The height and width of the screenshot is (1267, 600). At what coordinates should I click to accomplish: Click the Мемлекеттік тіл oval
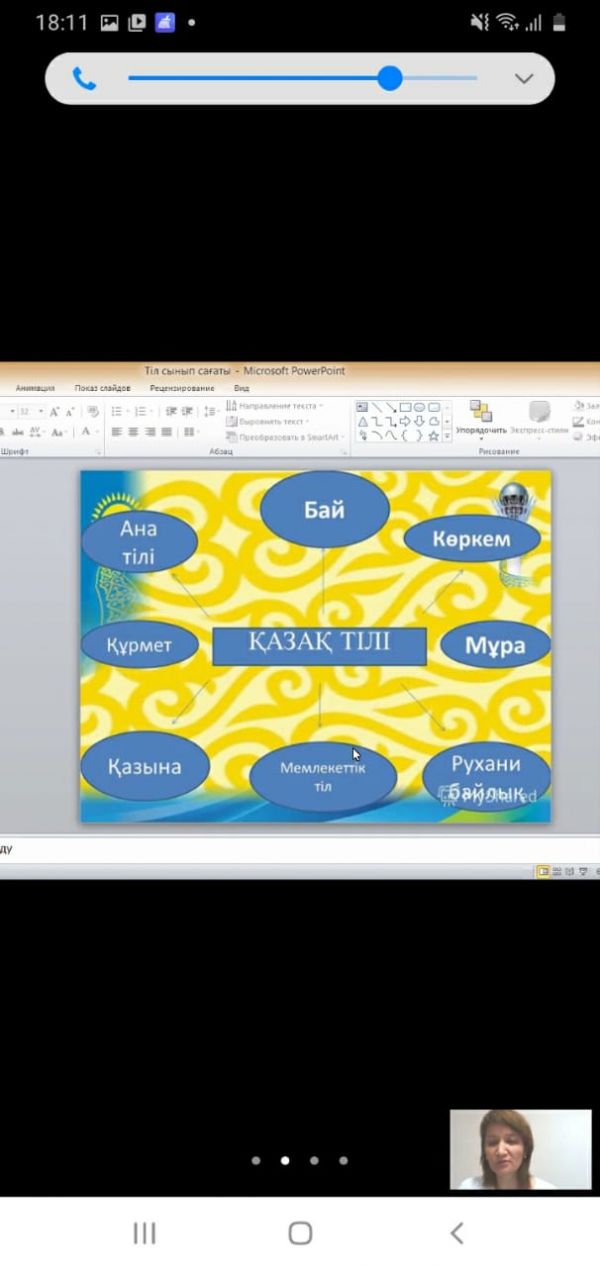pyautogui.click(x=322, y=777)
